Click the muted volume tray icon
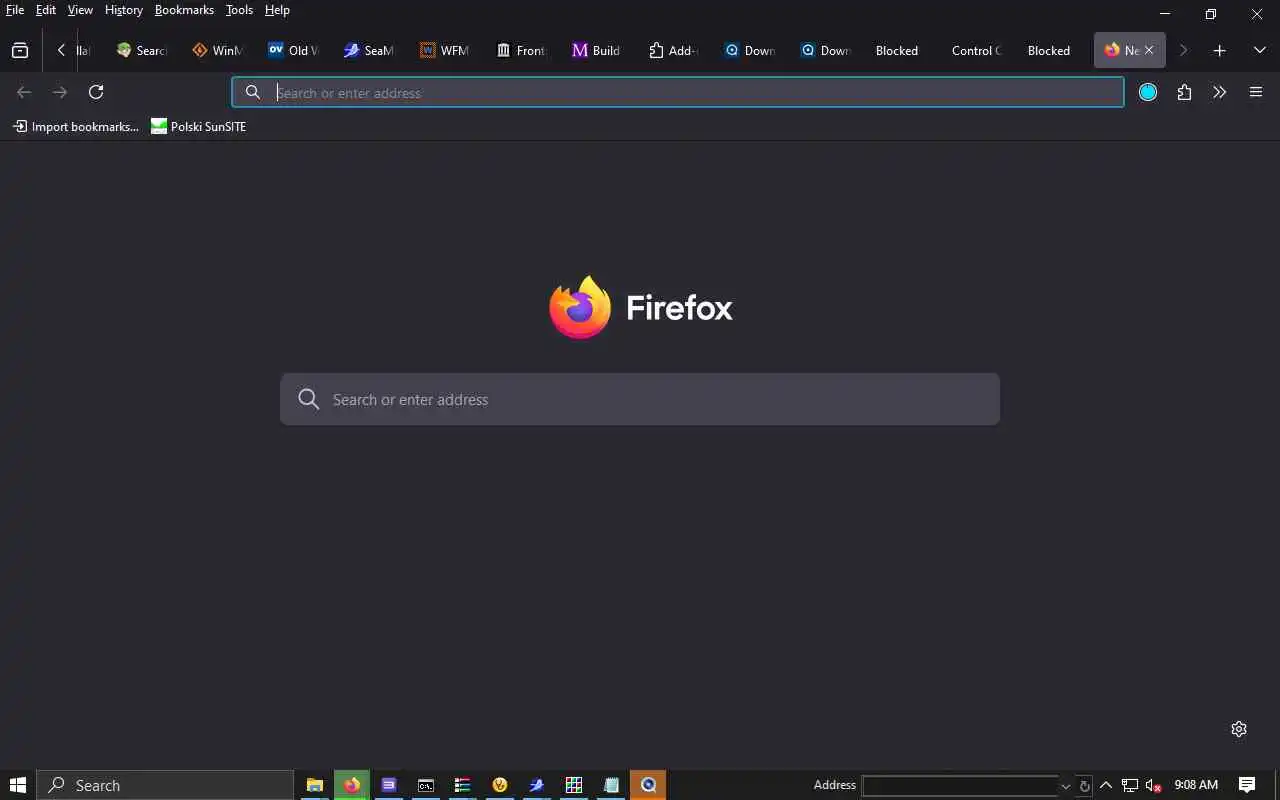 click(1154, 785)
